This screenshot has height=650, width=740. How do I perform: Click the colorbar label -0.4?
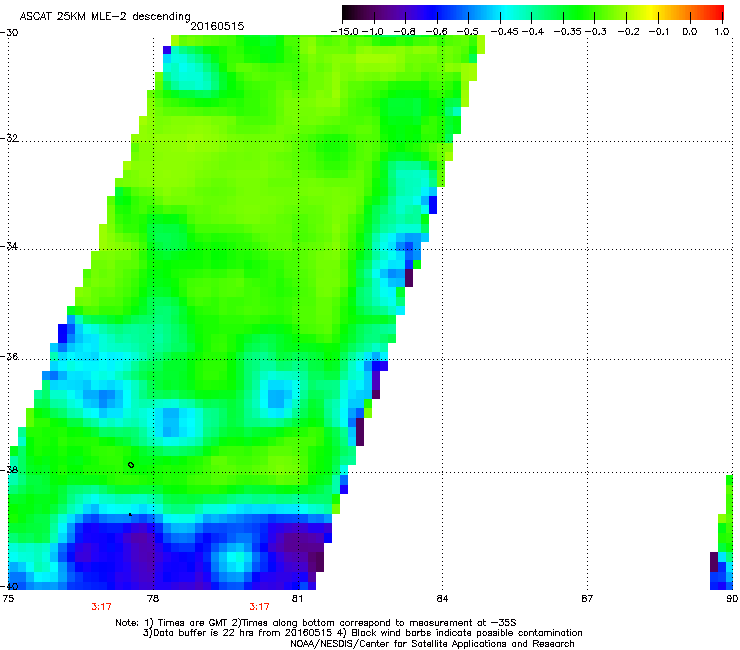[533, 32]
